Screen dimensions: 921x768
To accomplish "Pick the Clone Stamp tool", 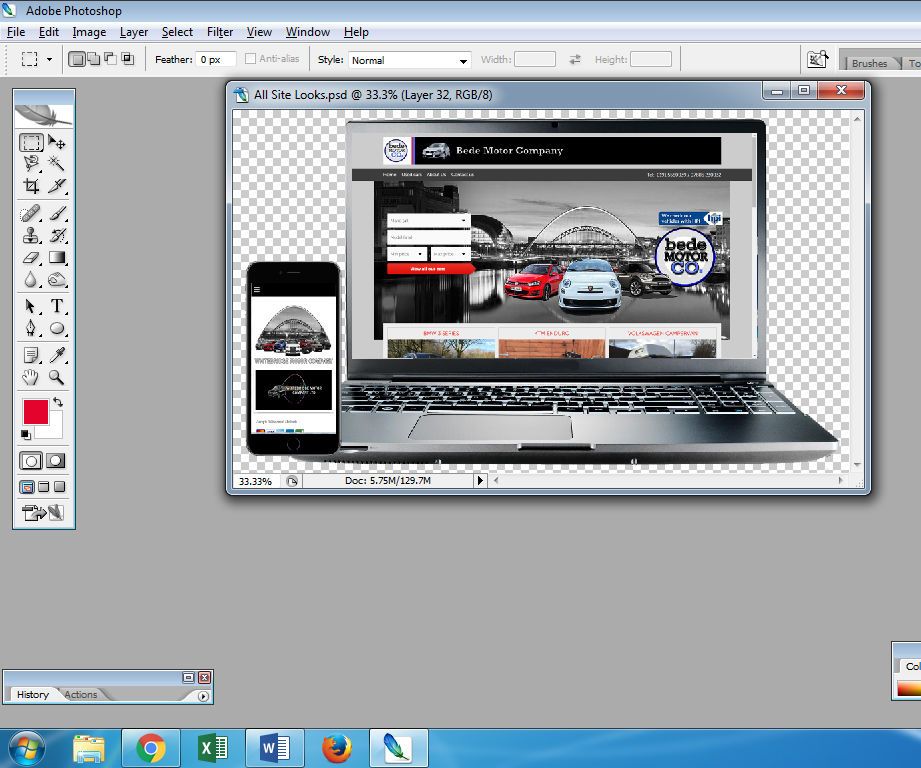I will [x=32, y=235].
